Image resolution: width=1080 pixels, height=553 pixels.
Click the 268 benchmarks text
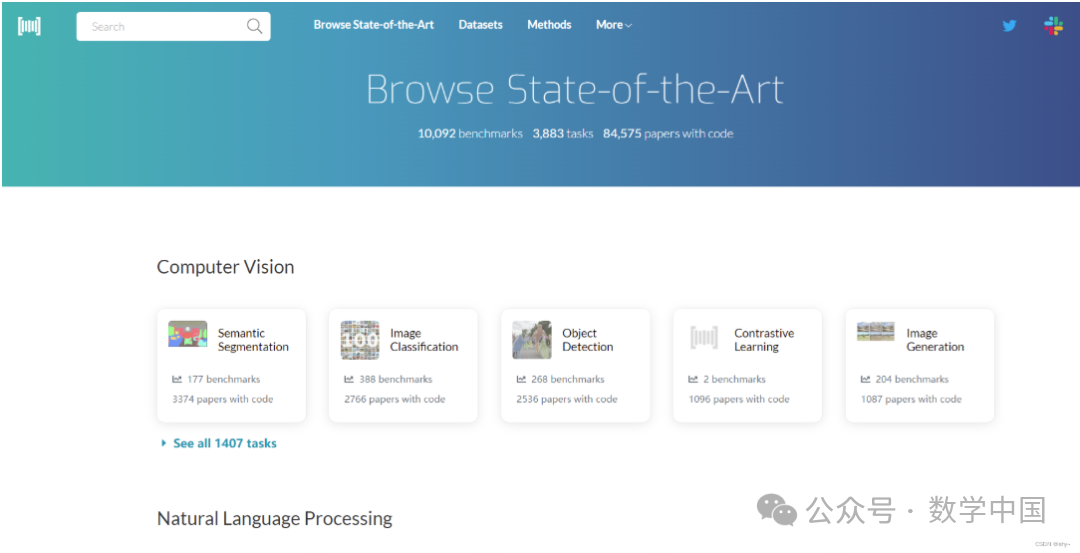[568, 379]
